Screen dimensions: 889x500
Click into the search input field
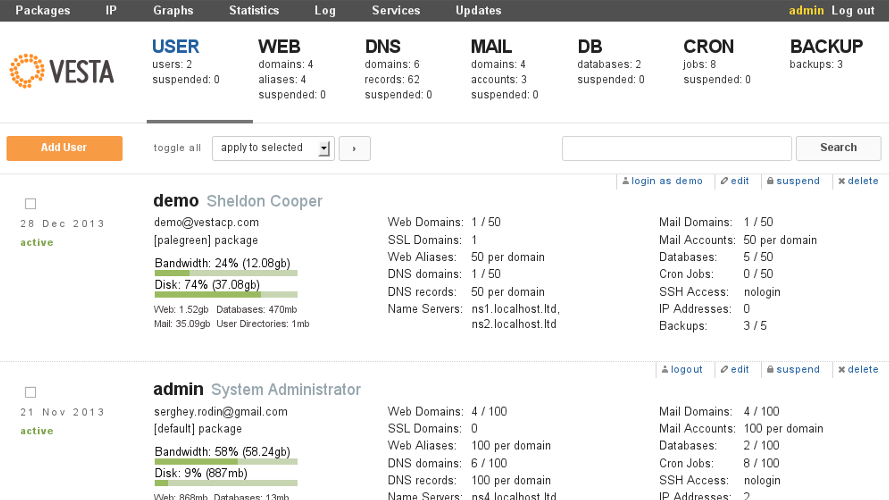(x=676, y=148)
